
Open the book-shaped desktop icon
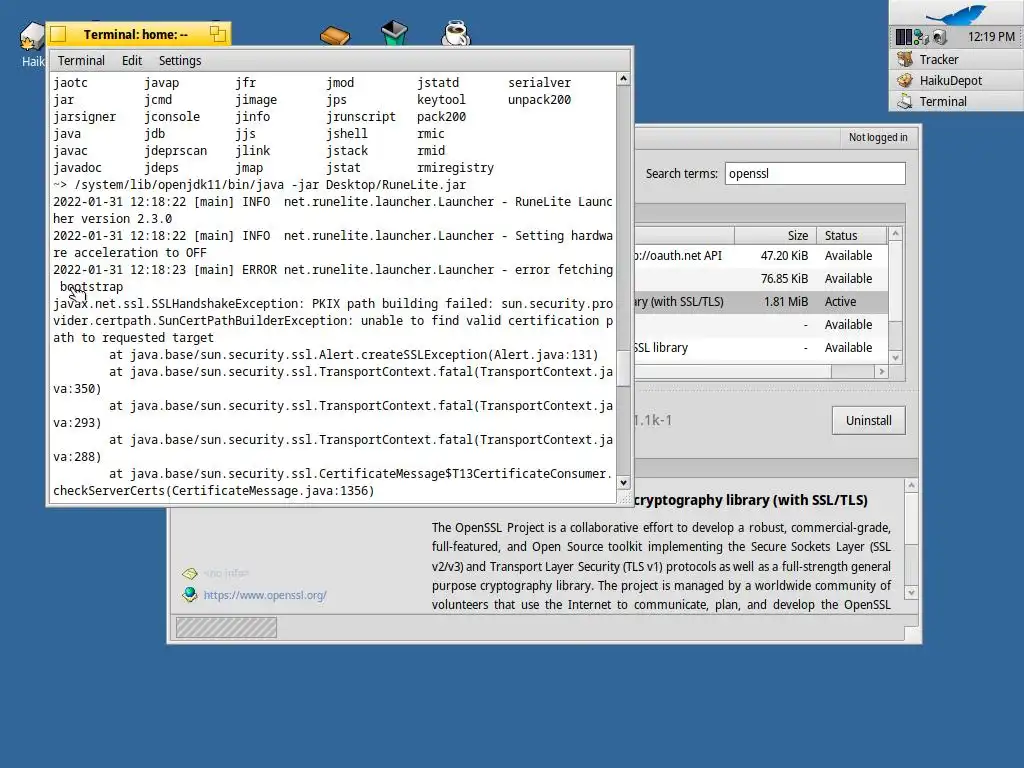click(335, 35)
